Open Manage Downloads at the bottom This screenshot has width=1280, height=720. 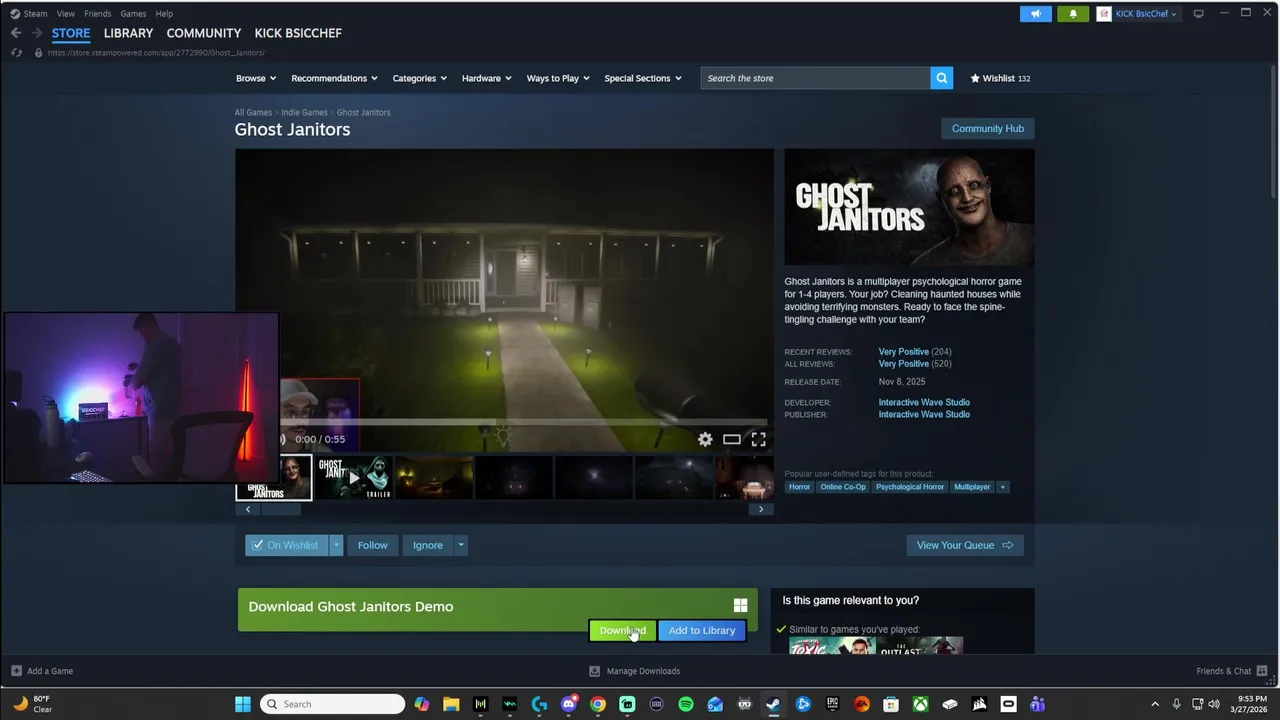[x=634, y=671]
